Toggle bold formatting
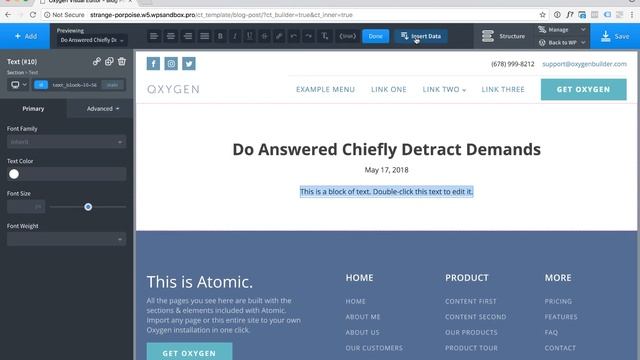Viewport: 640px width, 360px height. (x=220, y=36)
